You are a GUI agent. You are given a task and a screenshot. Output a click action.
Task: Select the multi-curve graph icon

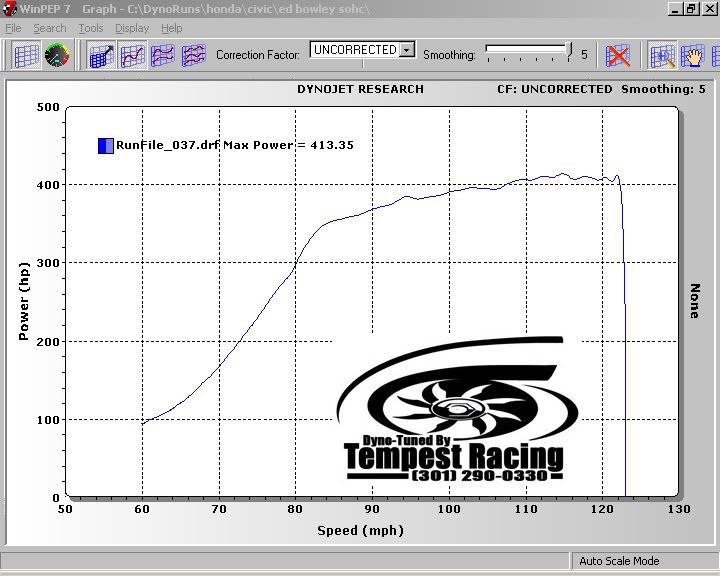point(193,56)
